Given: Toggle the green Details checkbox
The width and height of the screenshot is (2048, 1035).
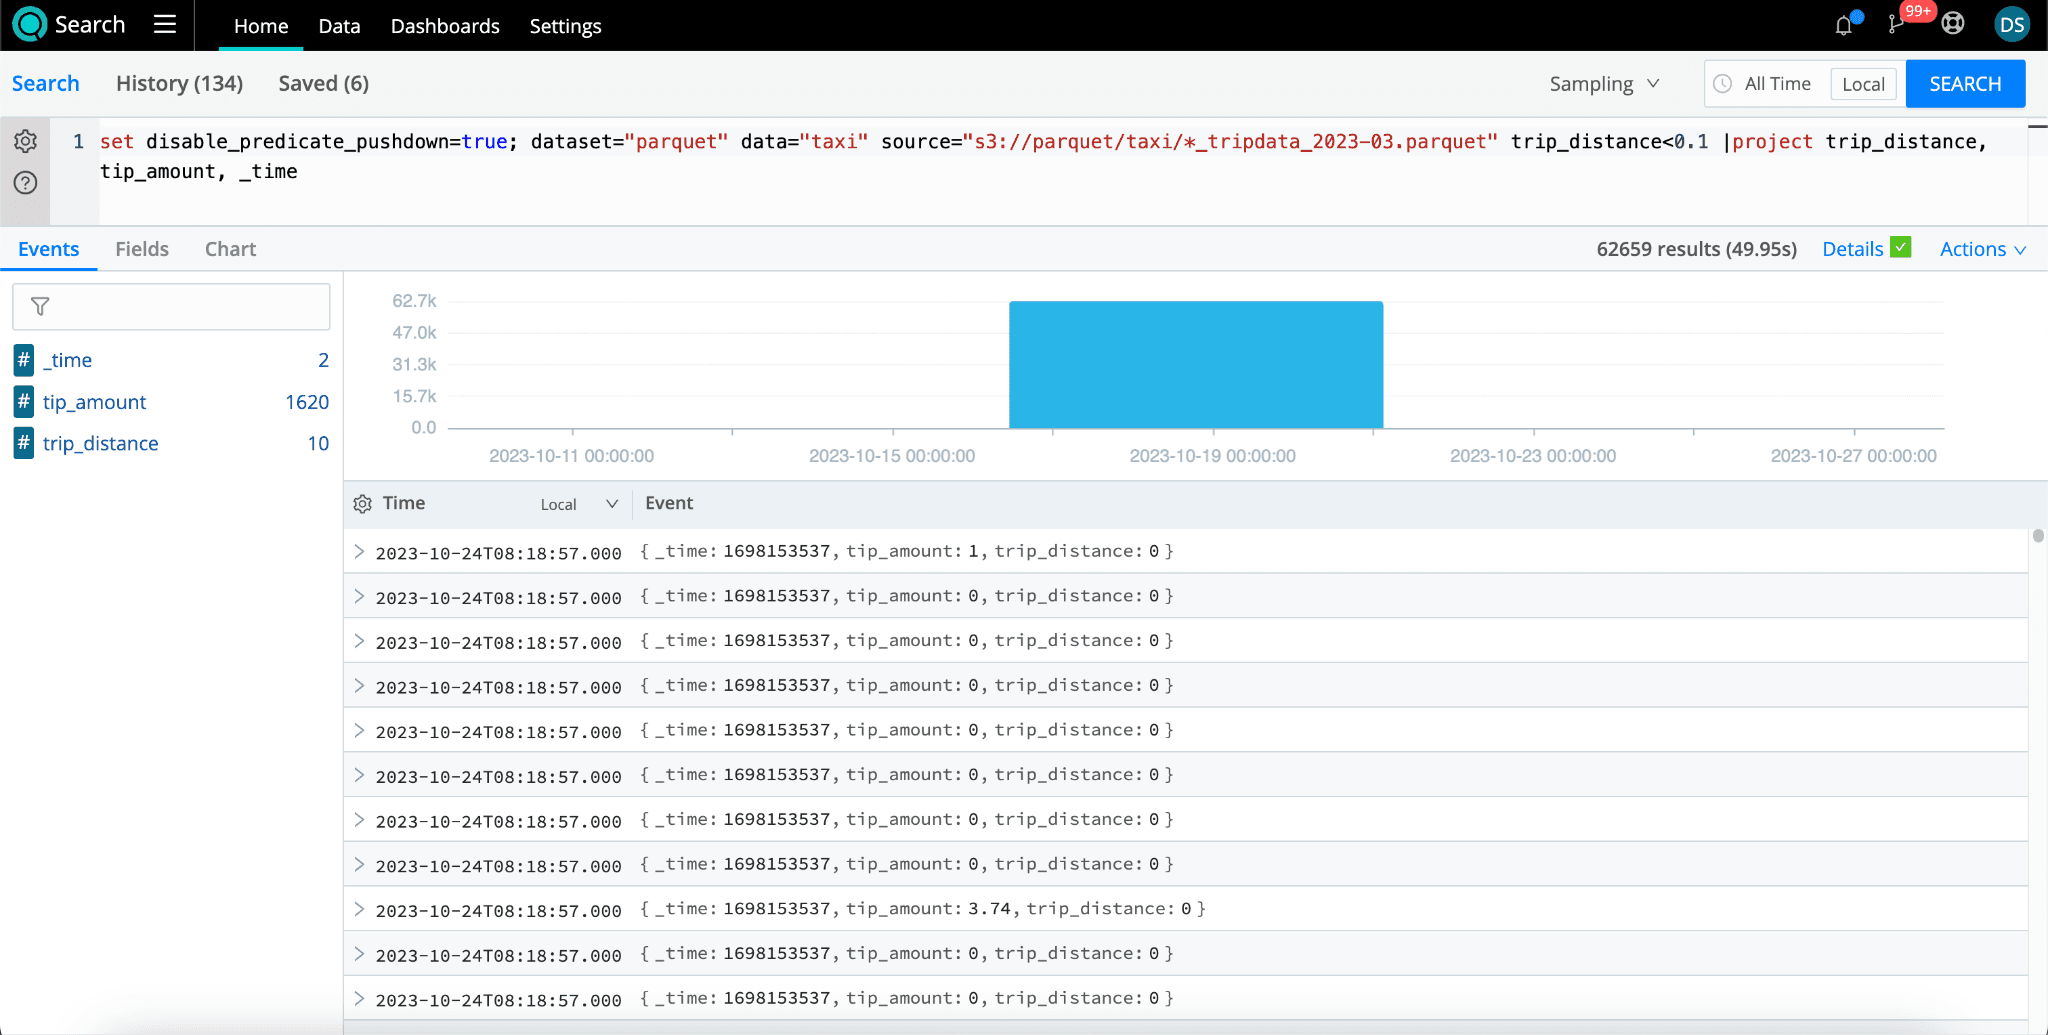Looking at the screenshot, I should pos(1901,248).
